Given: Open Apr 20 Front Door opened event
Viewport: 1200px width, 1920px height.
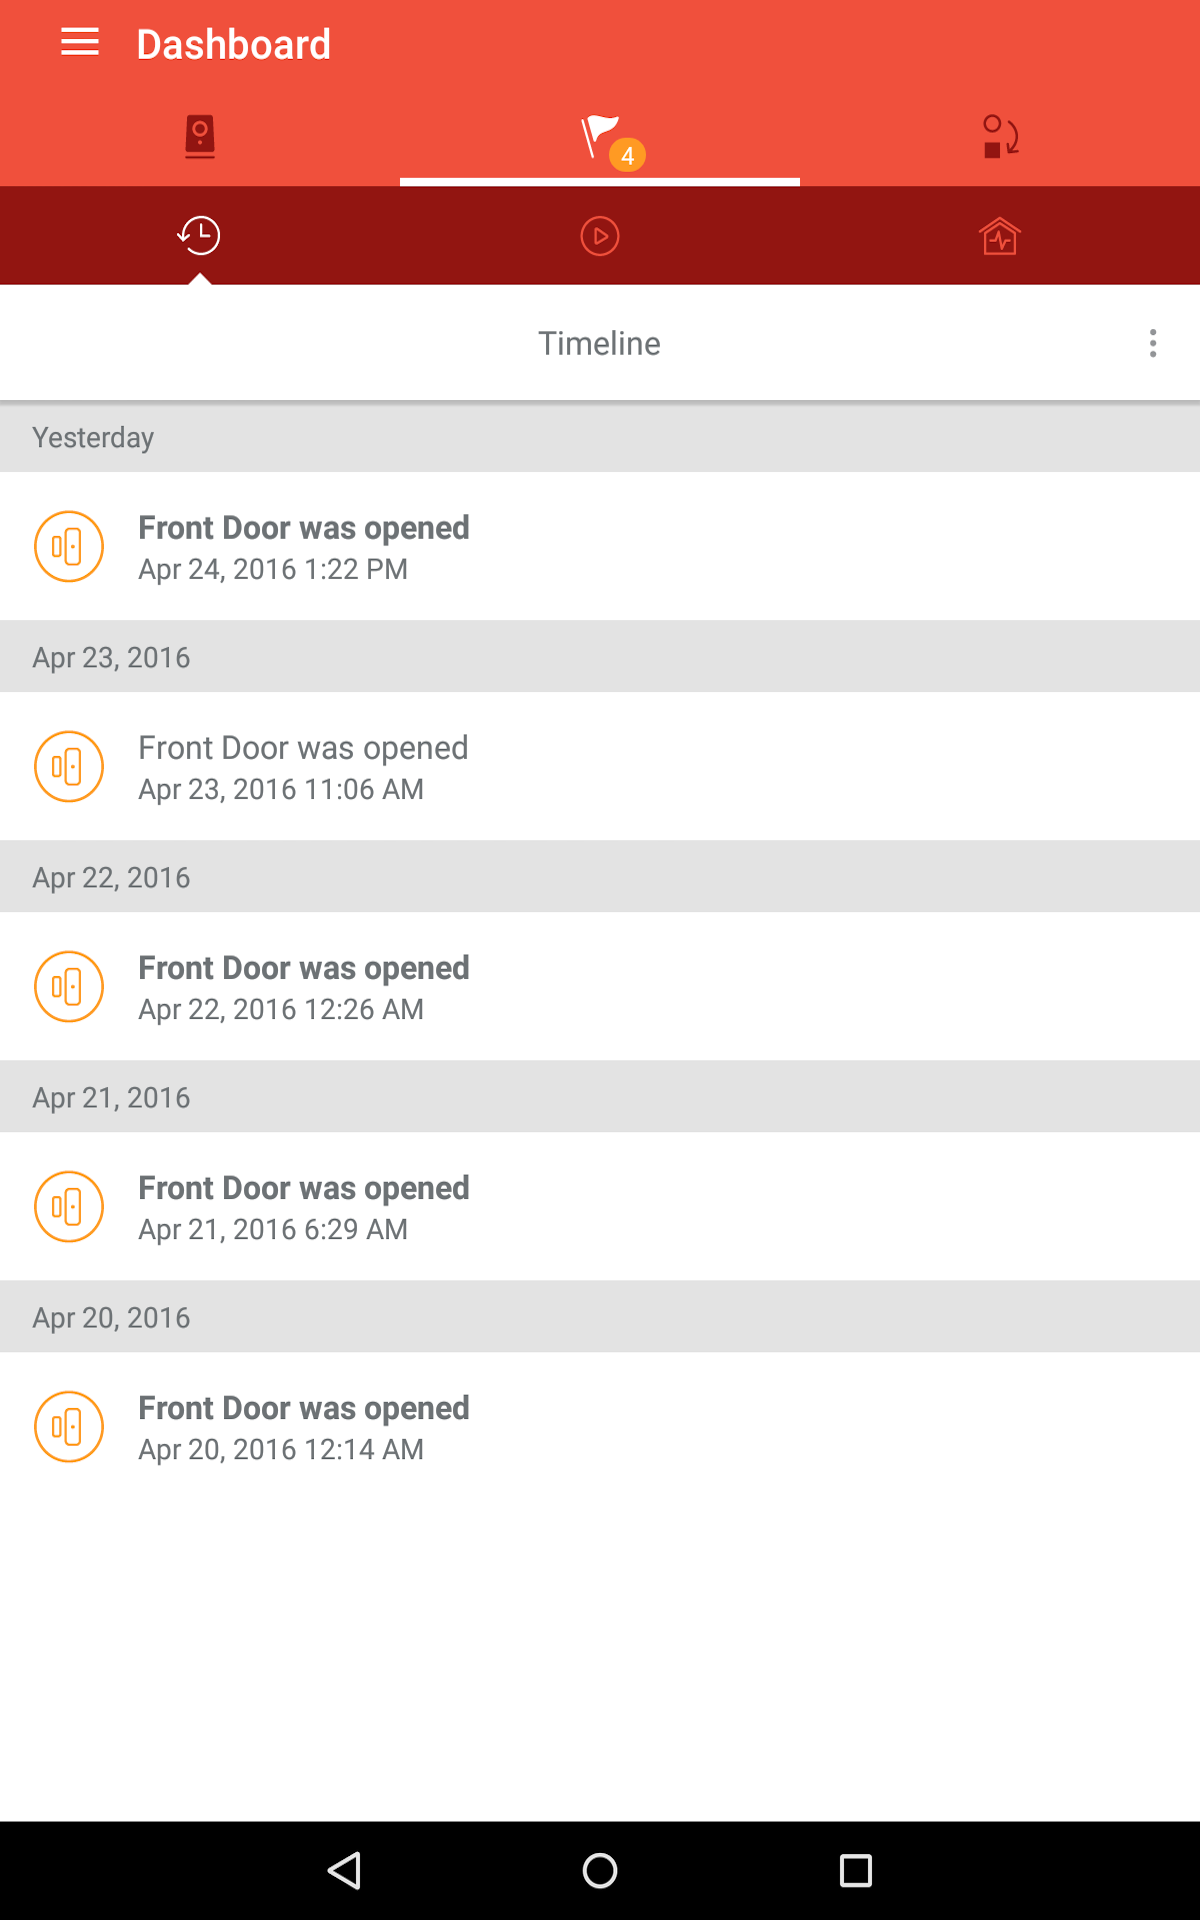Looking at the screenshot, I should pyautogui.click(x=600, y=1427).
